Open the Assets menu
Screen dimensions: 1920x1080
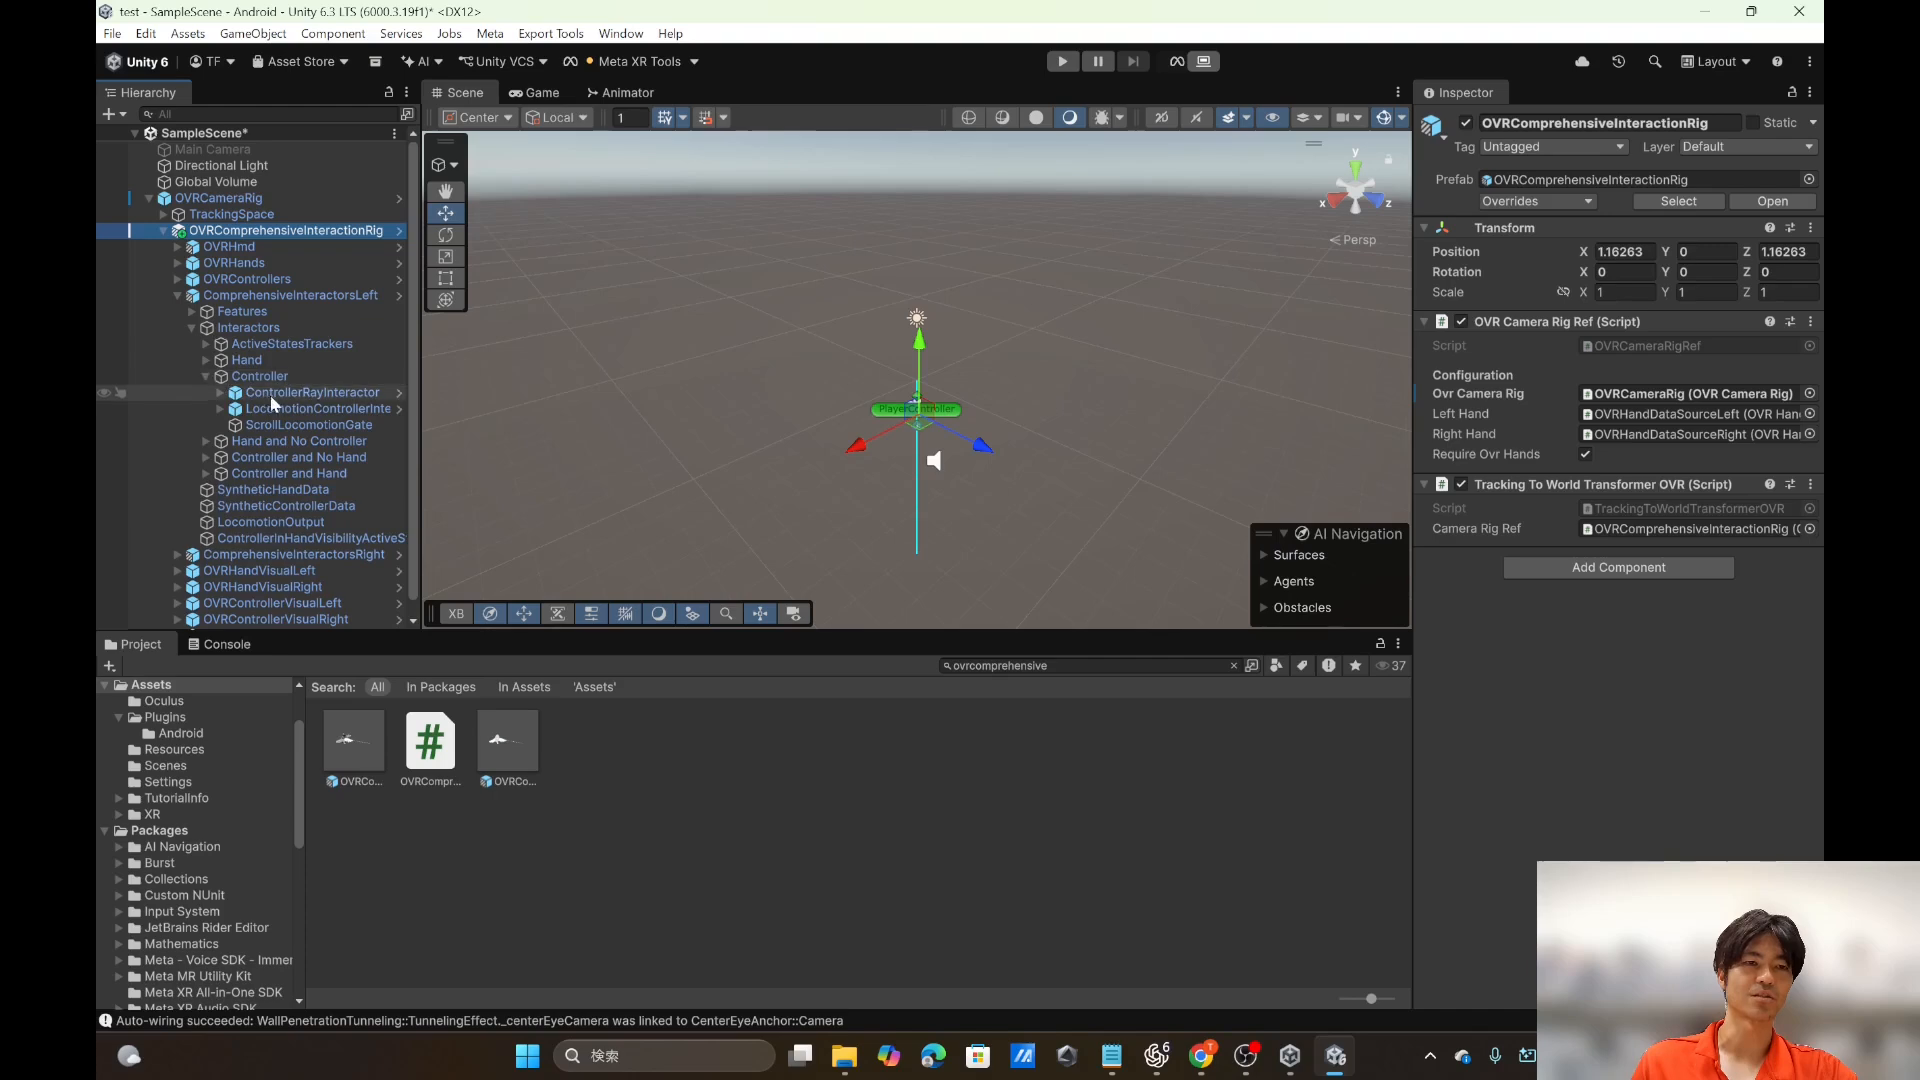tap(188, 33)
